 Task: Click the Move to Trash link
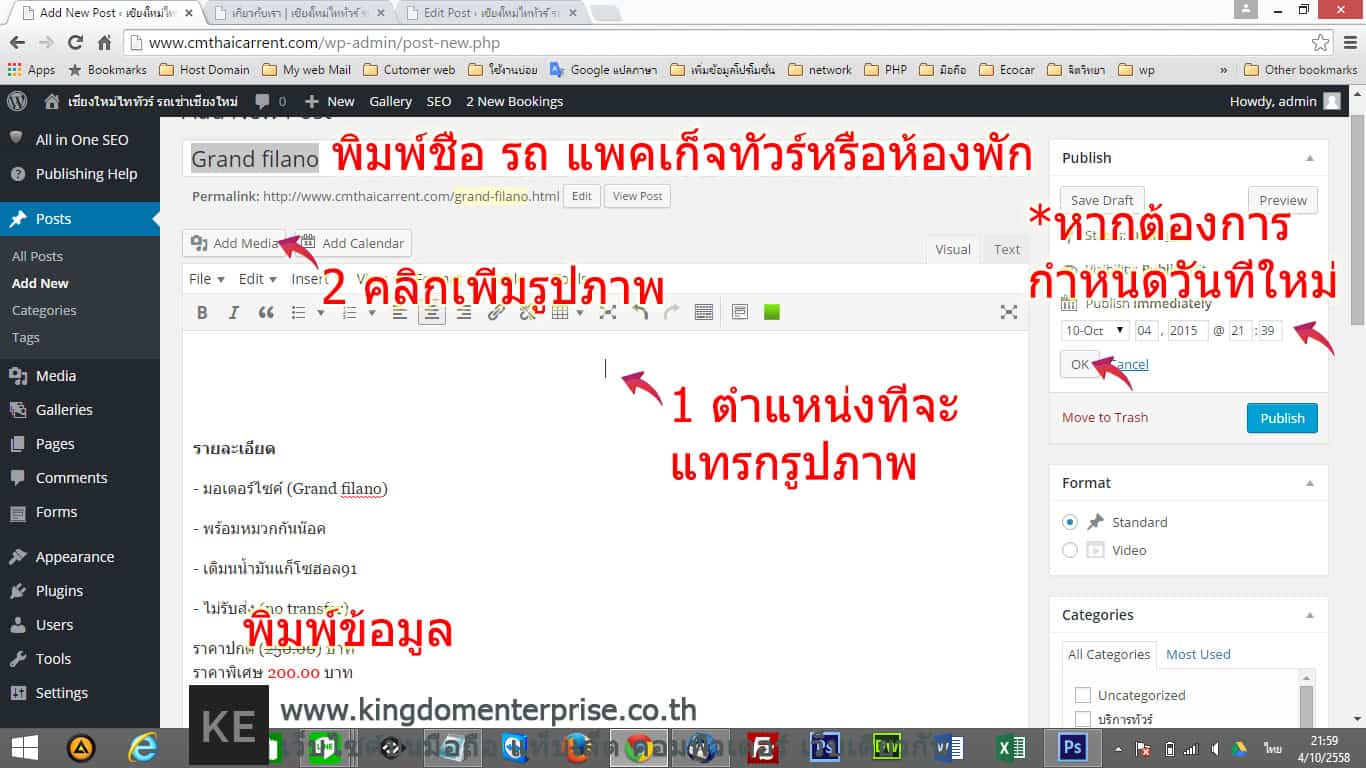click(1104, 418)
